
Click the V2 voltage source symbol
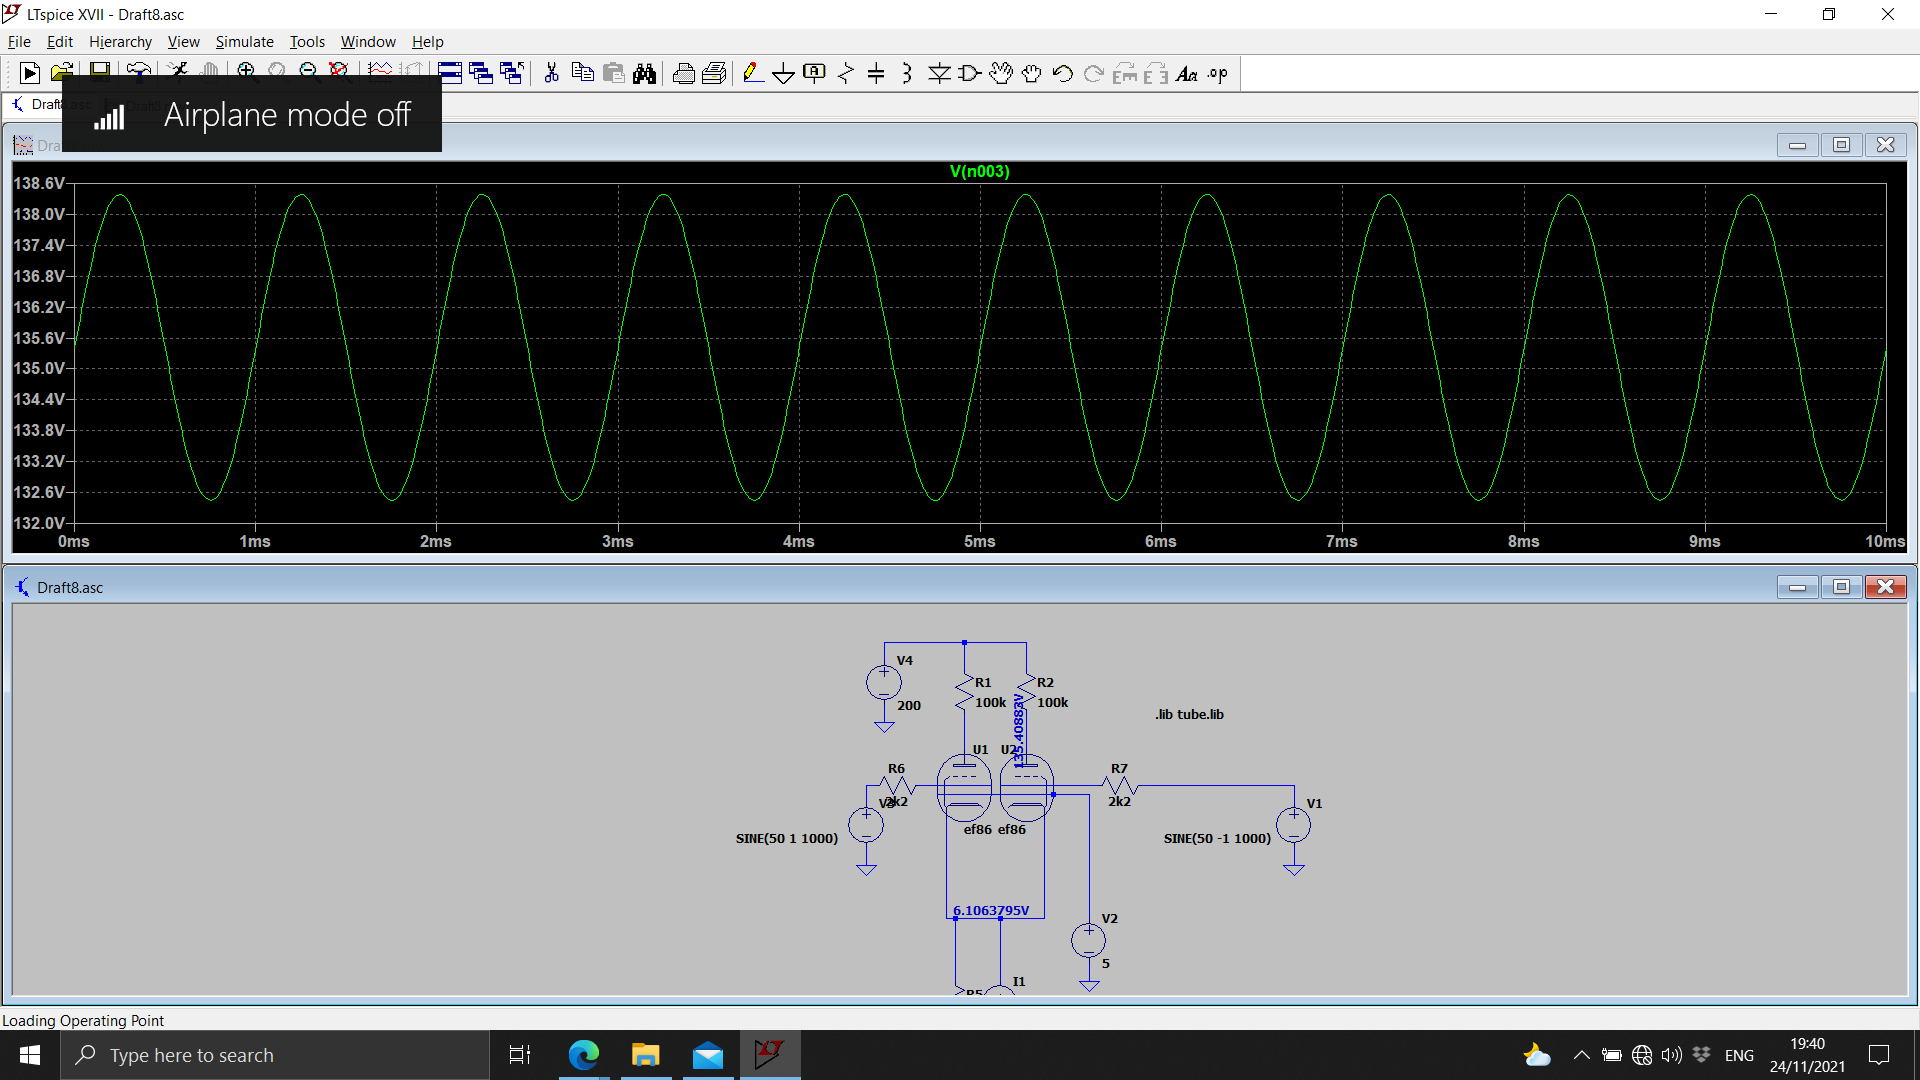[x=1089, y=940]
